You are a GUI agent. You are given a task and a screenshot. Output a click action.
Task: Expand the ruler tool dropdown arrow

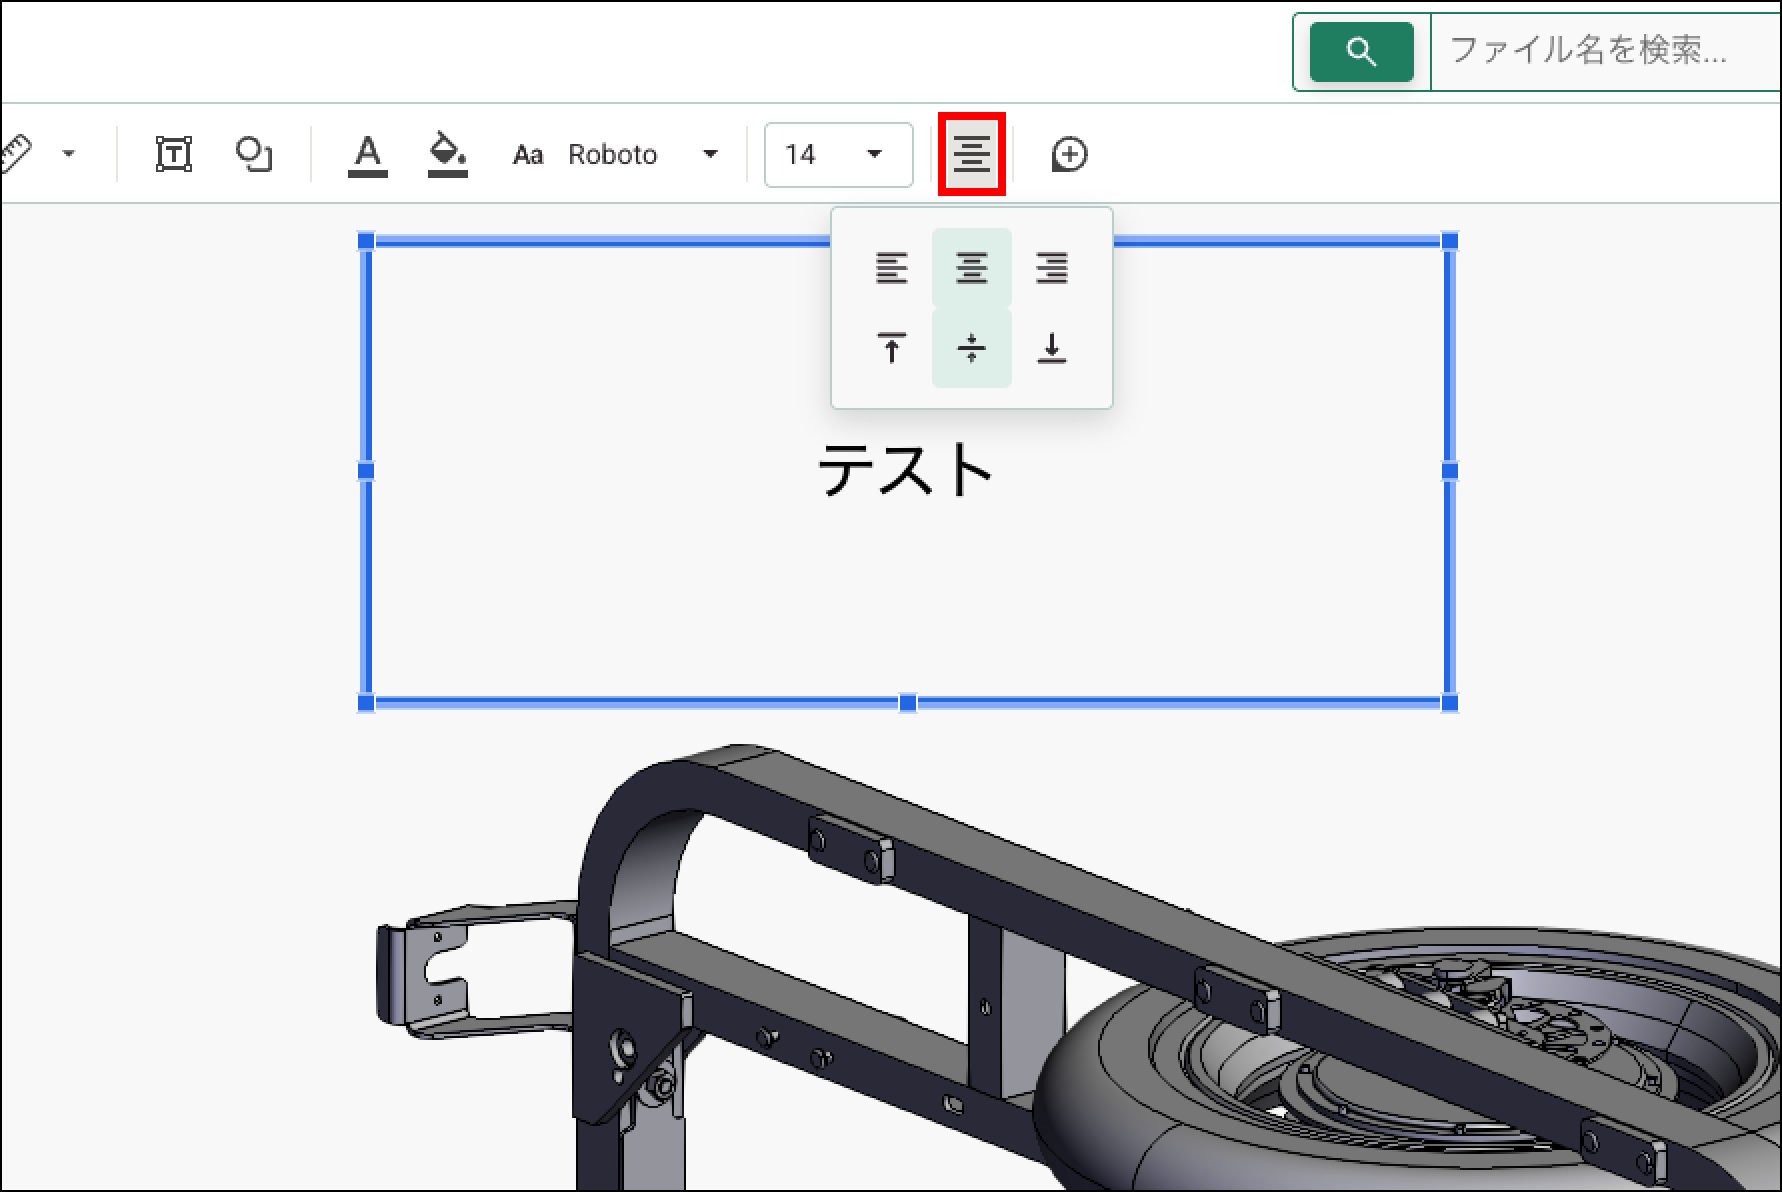tap(69, 154)
